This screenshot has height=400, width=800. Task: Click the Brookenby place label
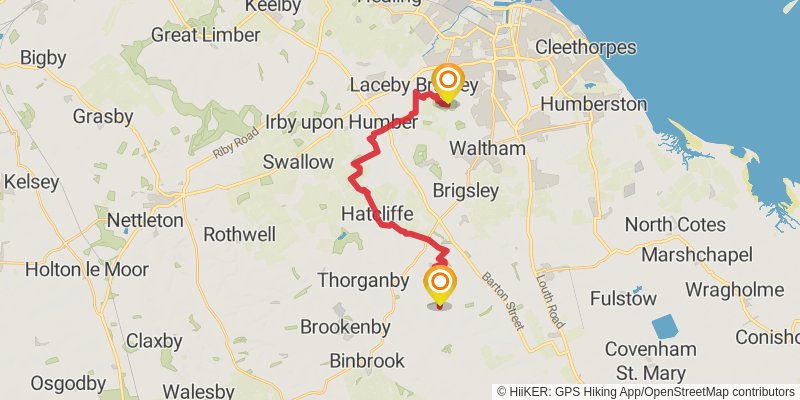[x=345, y=327]
